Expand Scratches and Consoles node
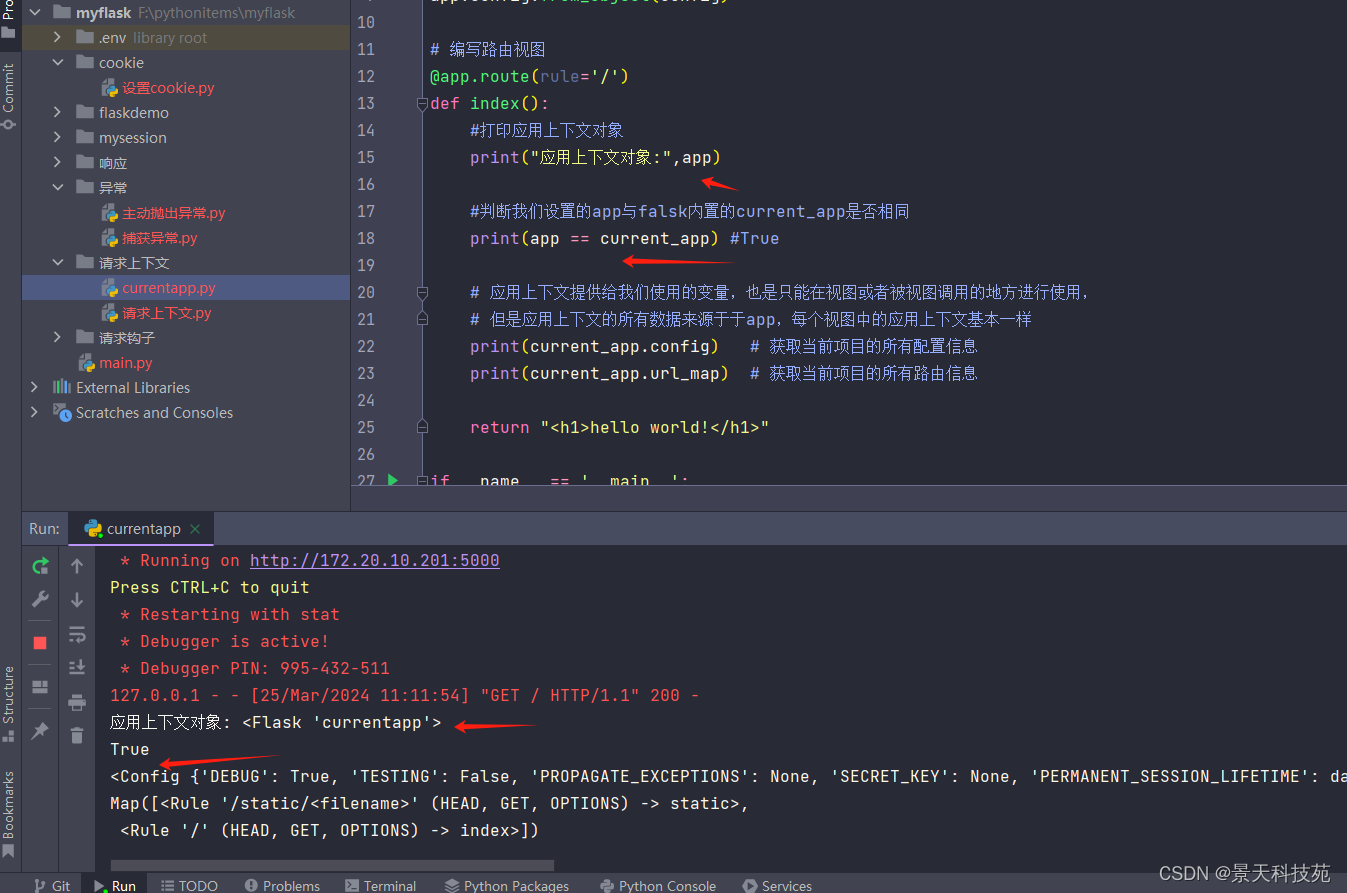This screenshot has height=893, width=1347. point(35,413)
